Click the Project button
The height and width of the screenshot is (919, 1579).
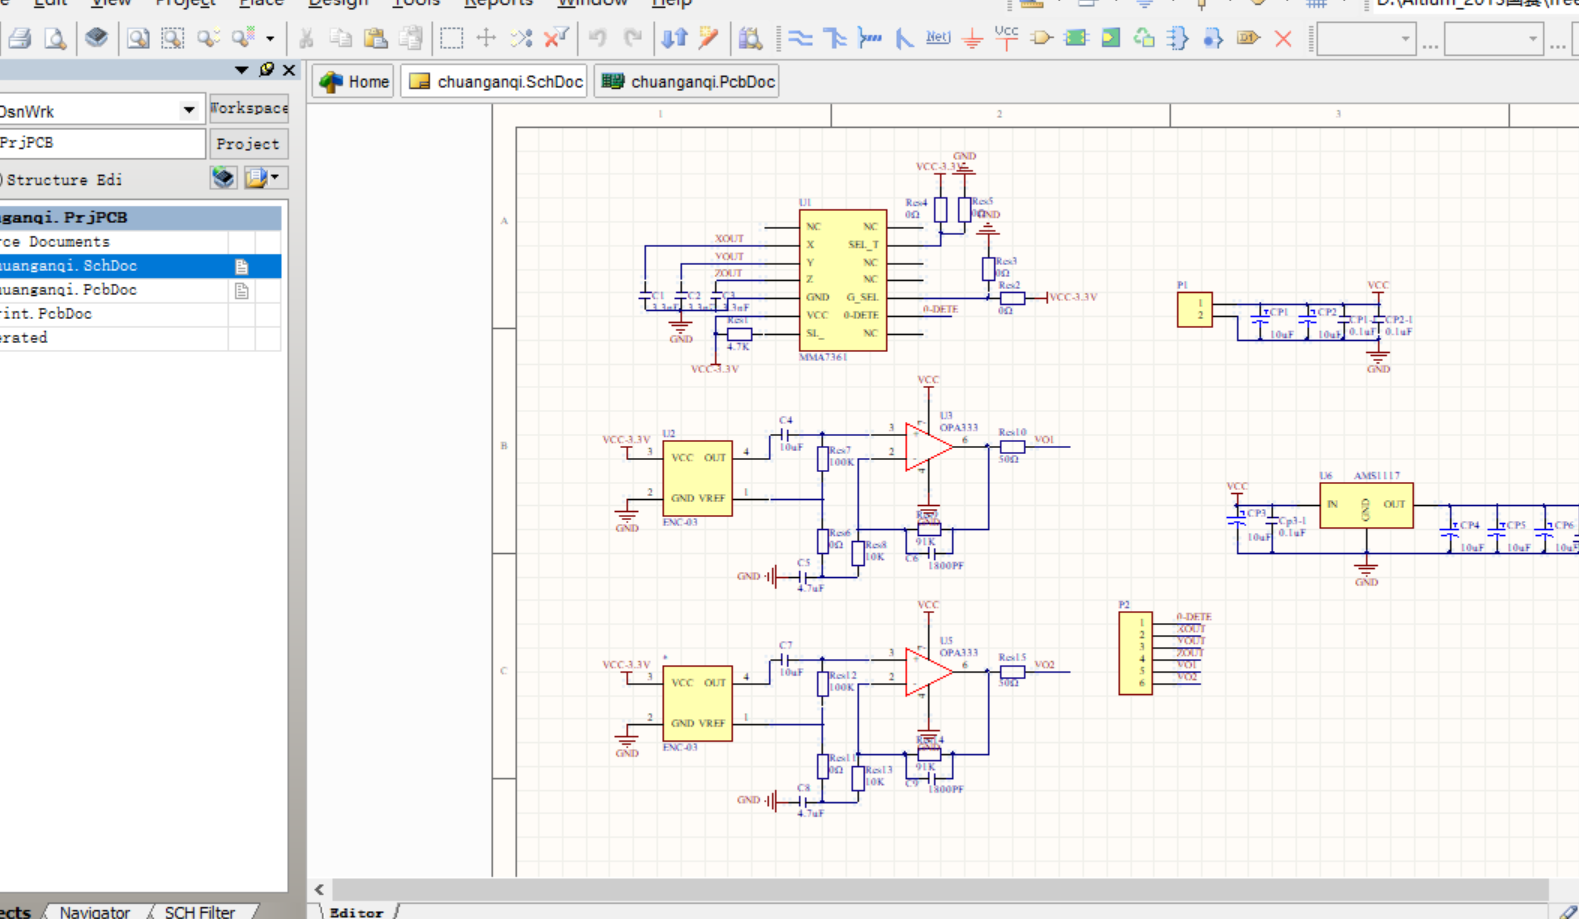coord(248,144)
